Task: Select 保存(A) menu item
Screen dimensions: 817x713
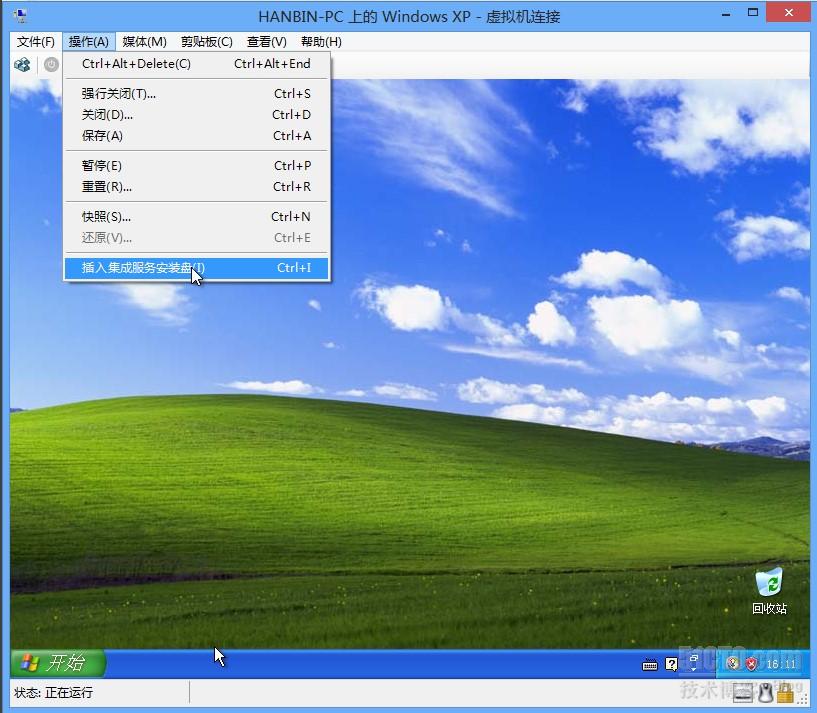Action: tap(196, 136)
